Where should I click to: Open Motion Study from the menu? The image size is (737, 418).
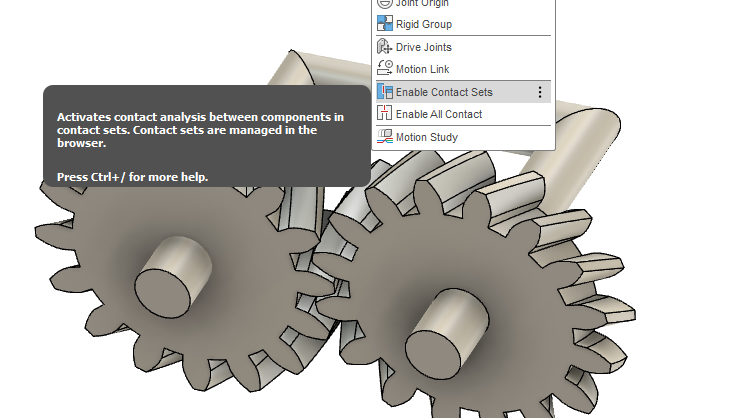point(463,137)
